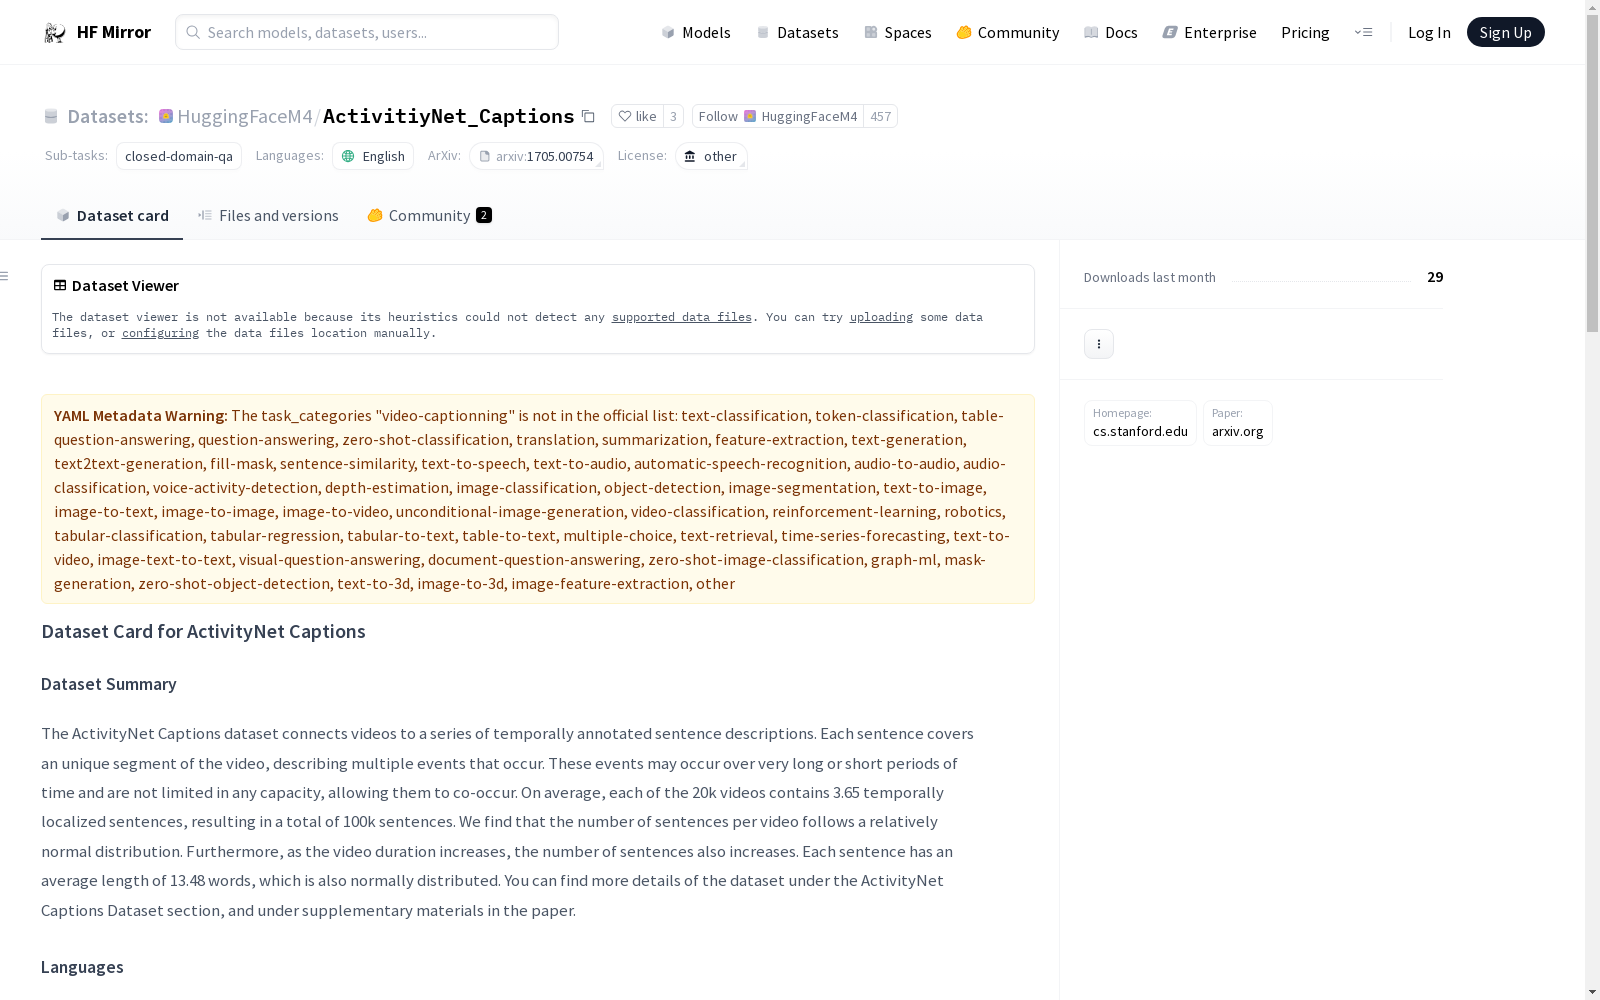Open the arxiv.org paper link
Viewport: 1600px width, 1000px height.
(x=1238, y=423)
